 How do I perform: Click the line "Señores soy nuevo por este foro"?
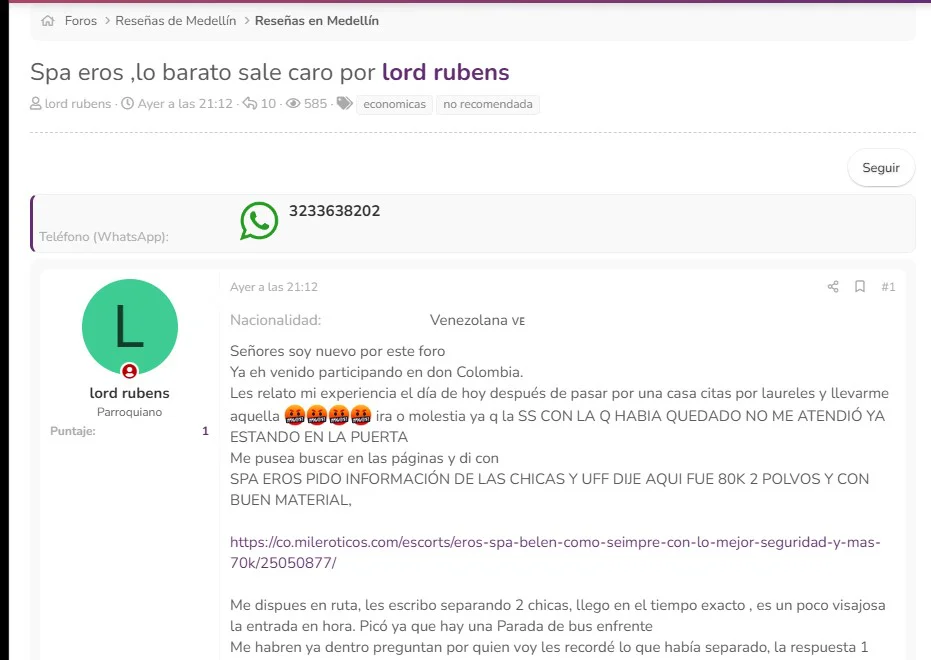[x=337, y=351]
